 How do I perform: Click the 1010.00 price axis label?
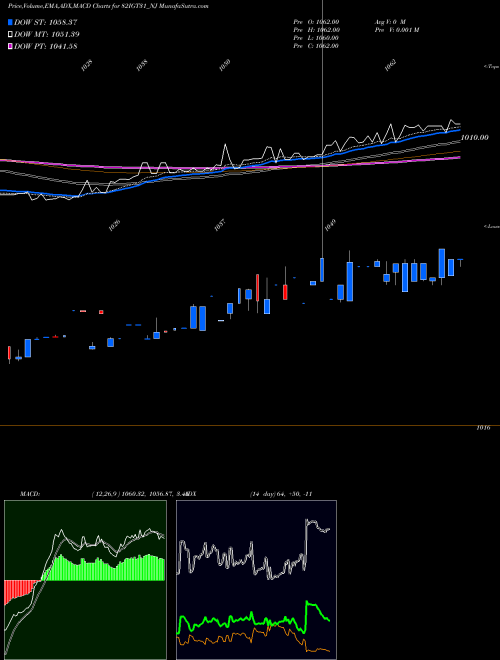tap(475, 137)
